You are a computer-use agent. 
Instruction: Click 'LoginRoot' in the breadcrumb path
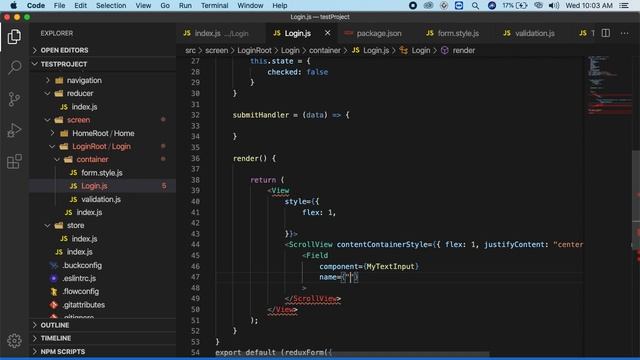pos(254,50)
